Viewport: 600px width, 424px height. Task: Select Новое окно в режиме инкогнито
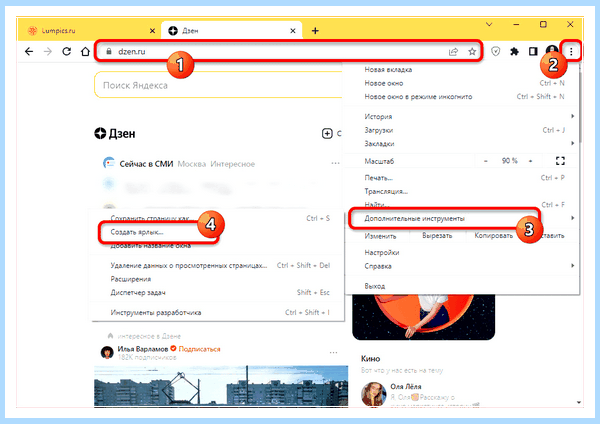tap(461, 96)
